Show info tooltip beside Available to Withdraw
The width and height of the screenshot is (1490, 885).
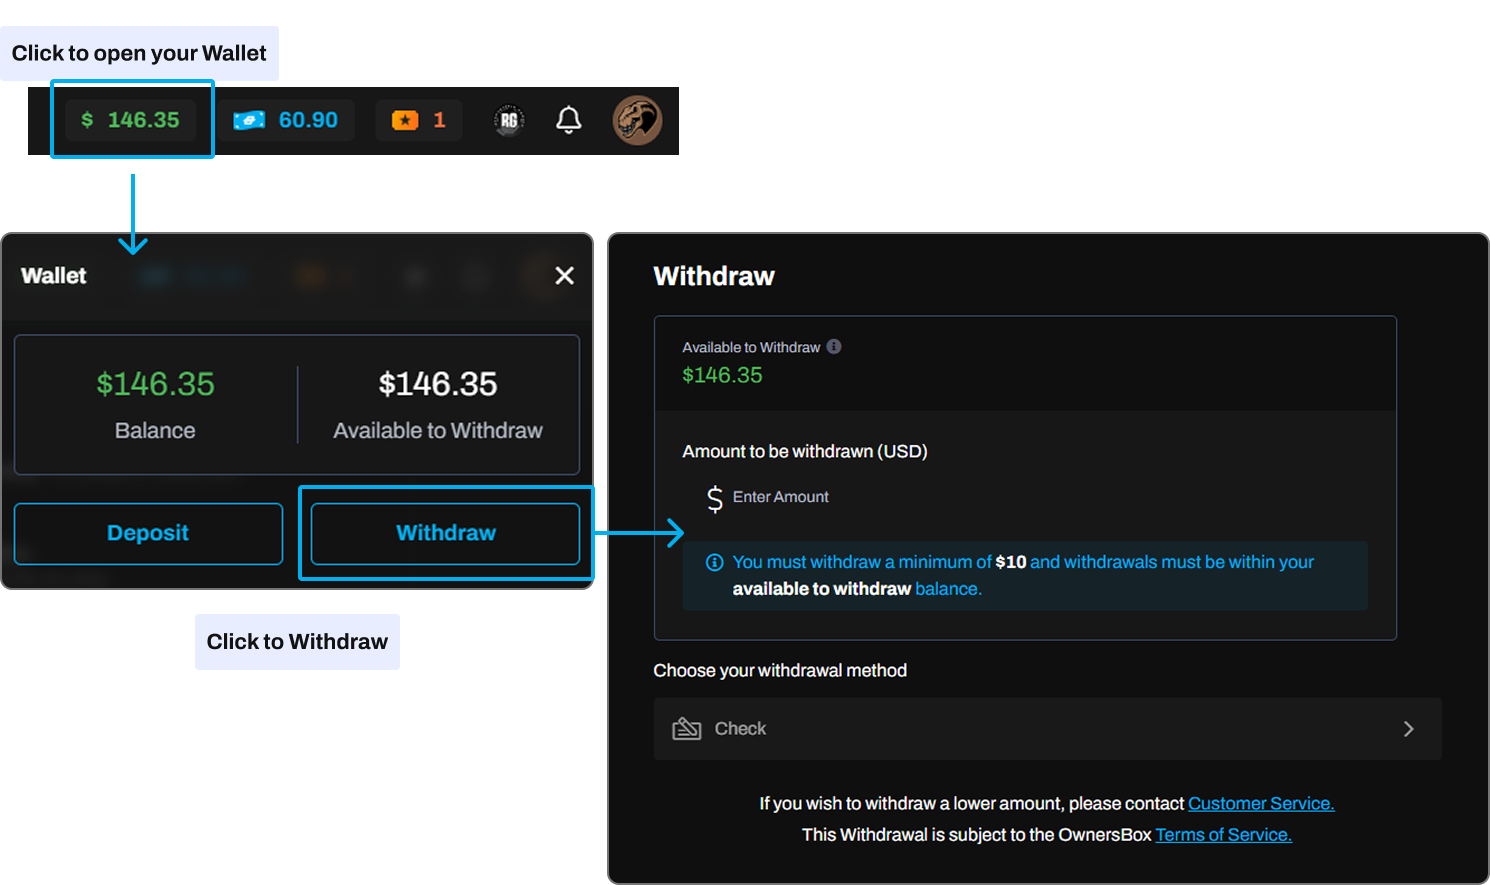point(834,347)
